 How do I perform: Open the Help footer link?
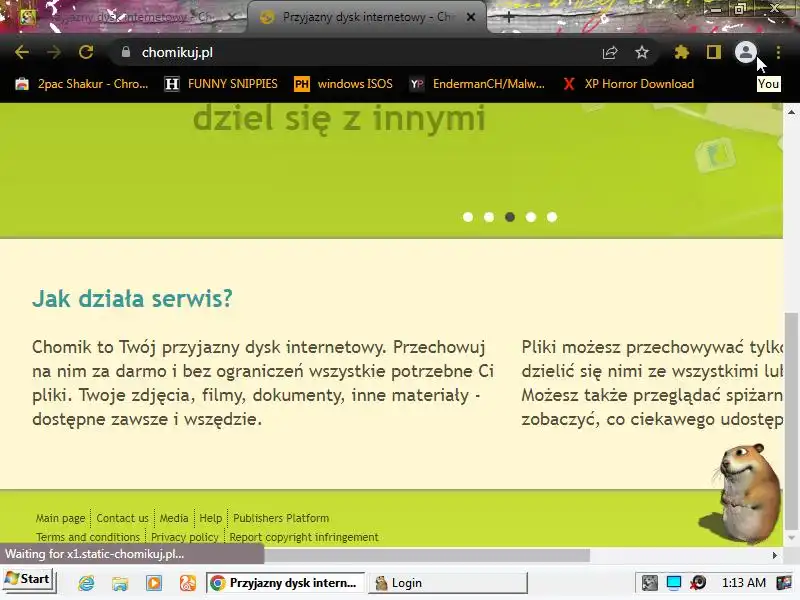[210, 518]
